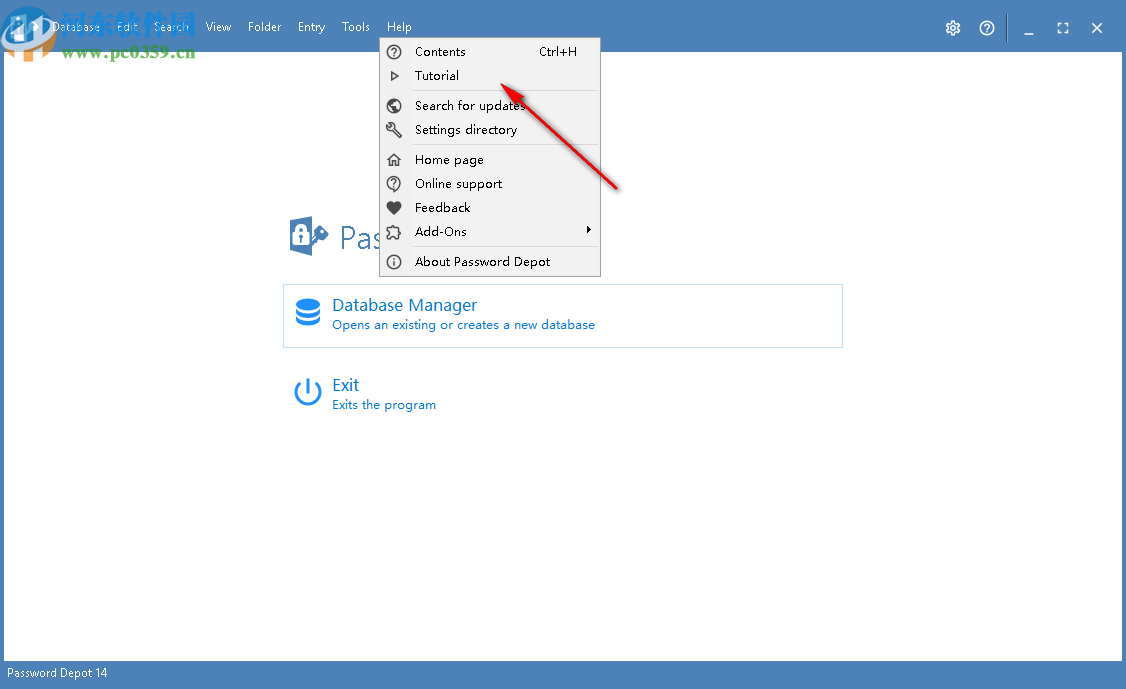
Task: Click the Database Manager database icon
Action: tap(307, 312)
